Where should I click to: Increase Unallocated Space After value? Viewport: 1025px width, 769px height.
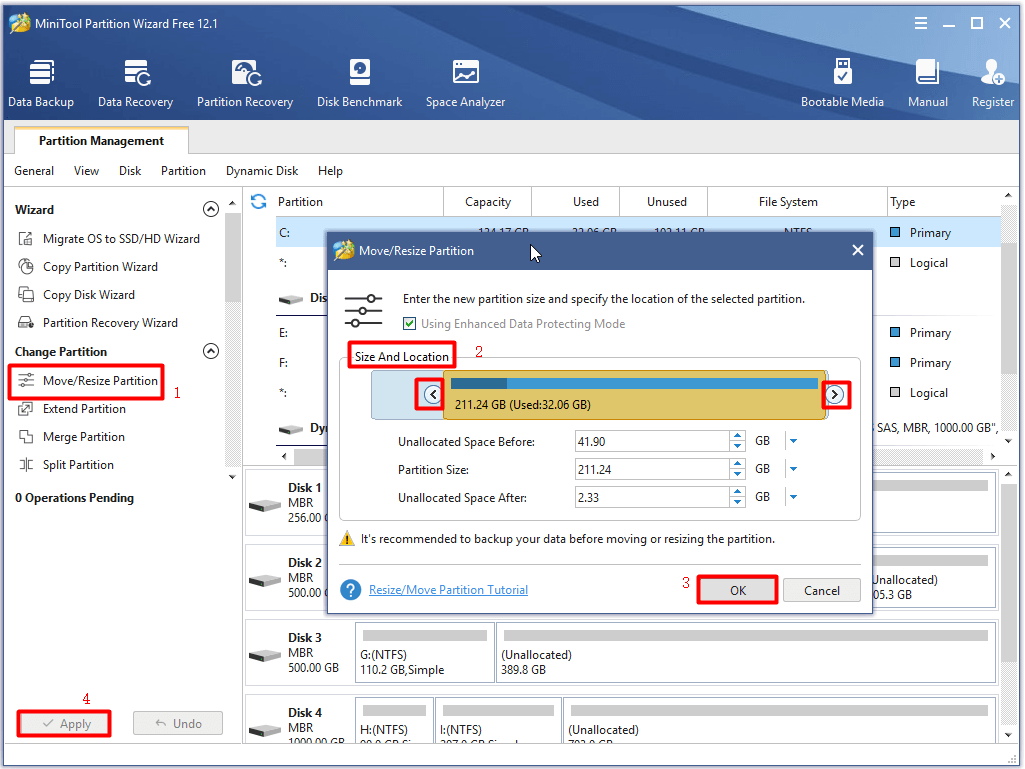tap(737, 492)
